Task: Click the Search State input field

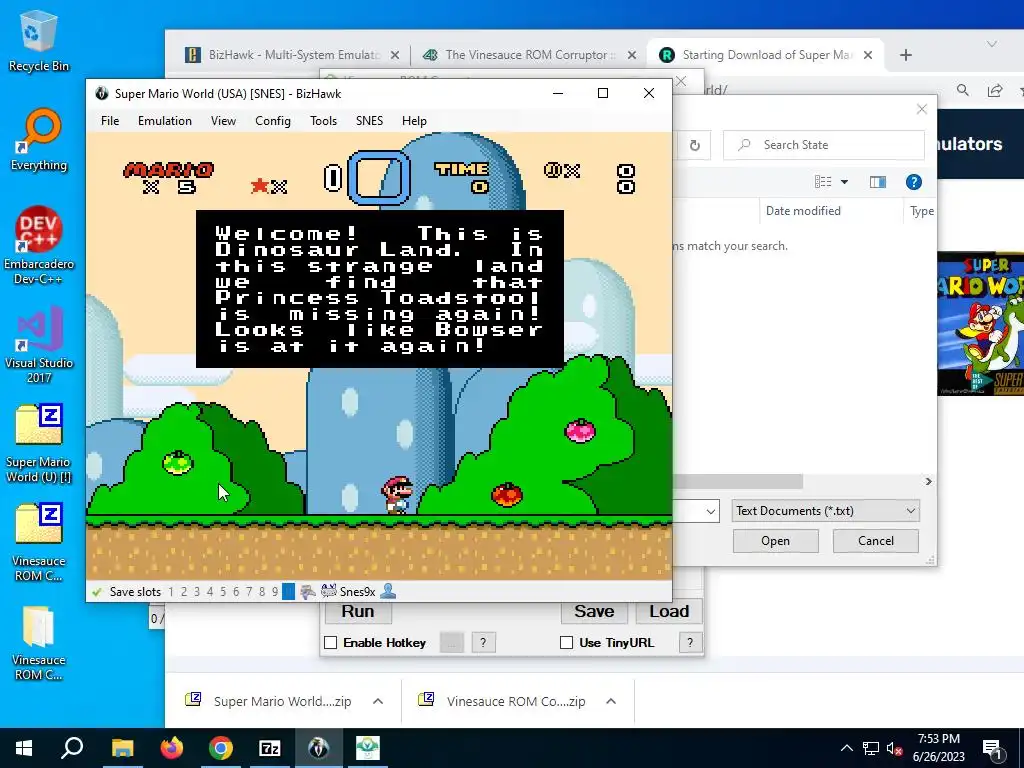Action: click(x=824, y=145)
